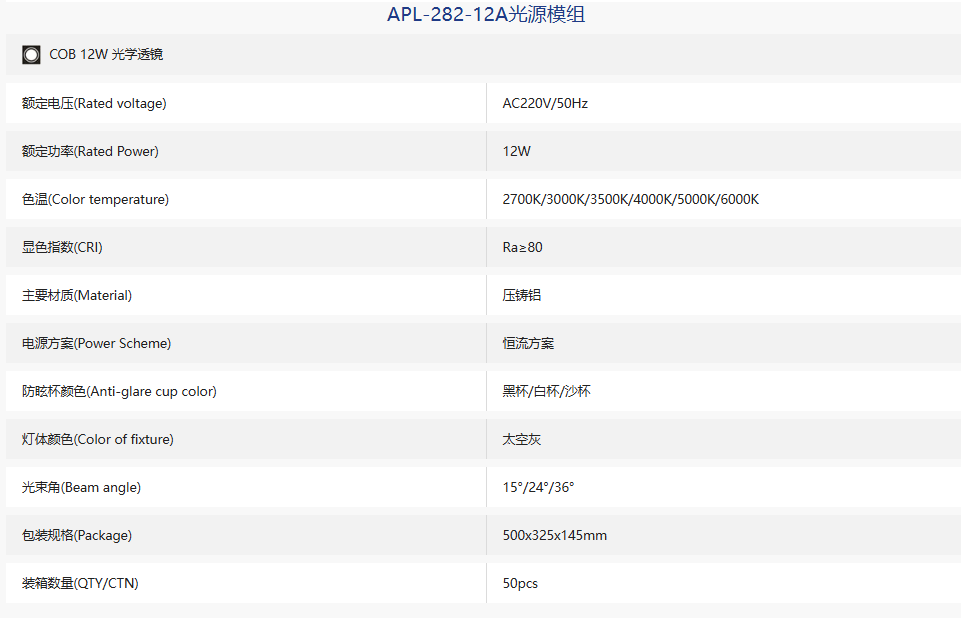Click the COB 12W 光学透镜 label
961x618 pixels.
point(106,55)
